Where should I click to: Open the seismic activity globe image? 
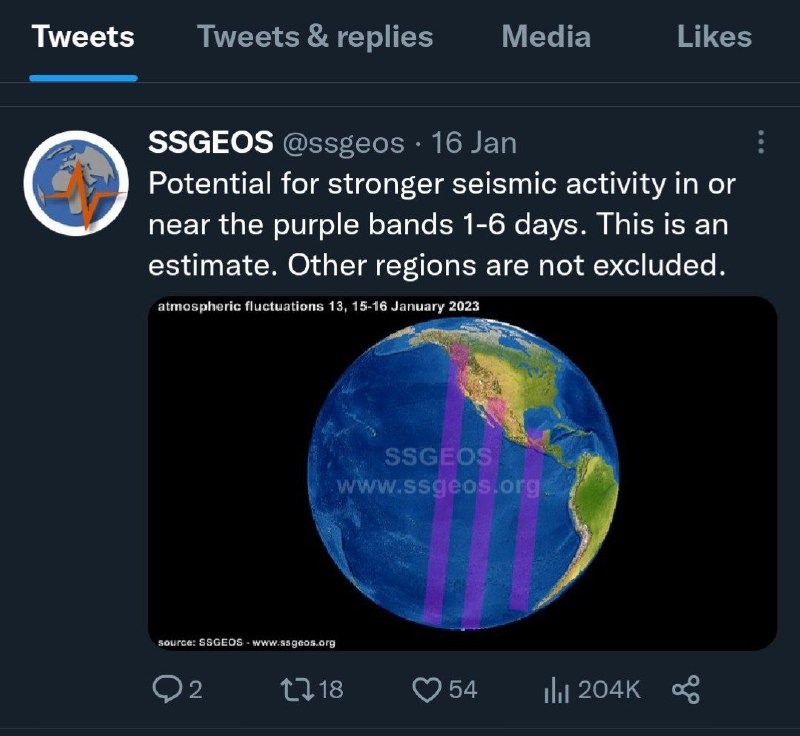(x=462, y=473)
